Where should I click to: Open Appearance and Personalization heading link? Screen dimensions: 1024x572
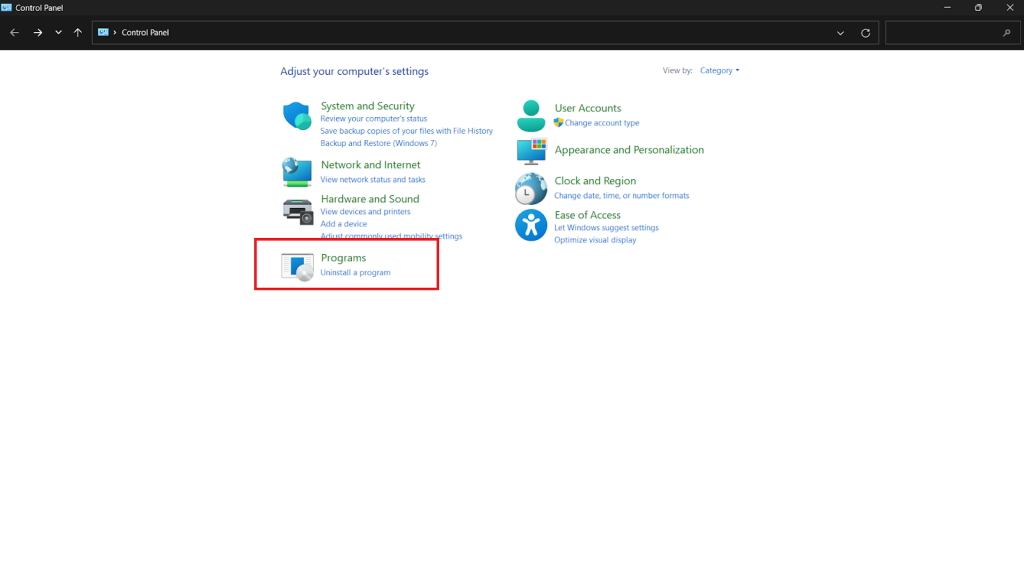click(629, 150)
